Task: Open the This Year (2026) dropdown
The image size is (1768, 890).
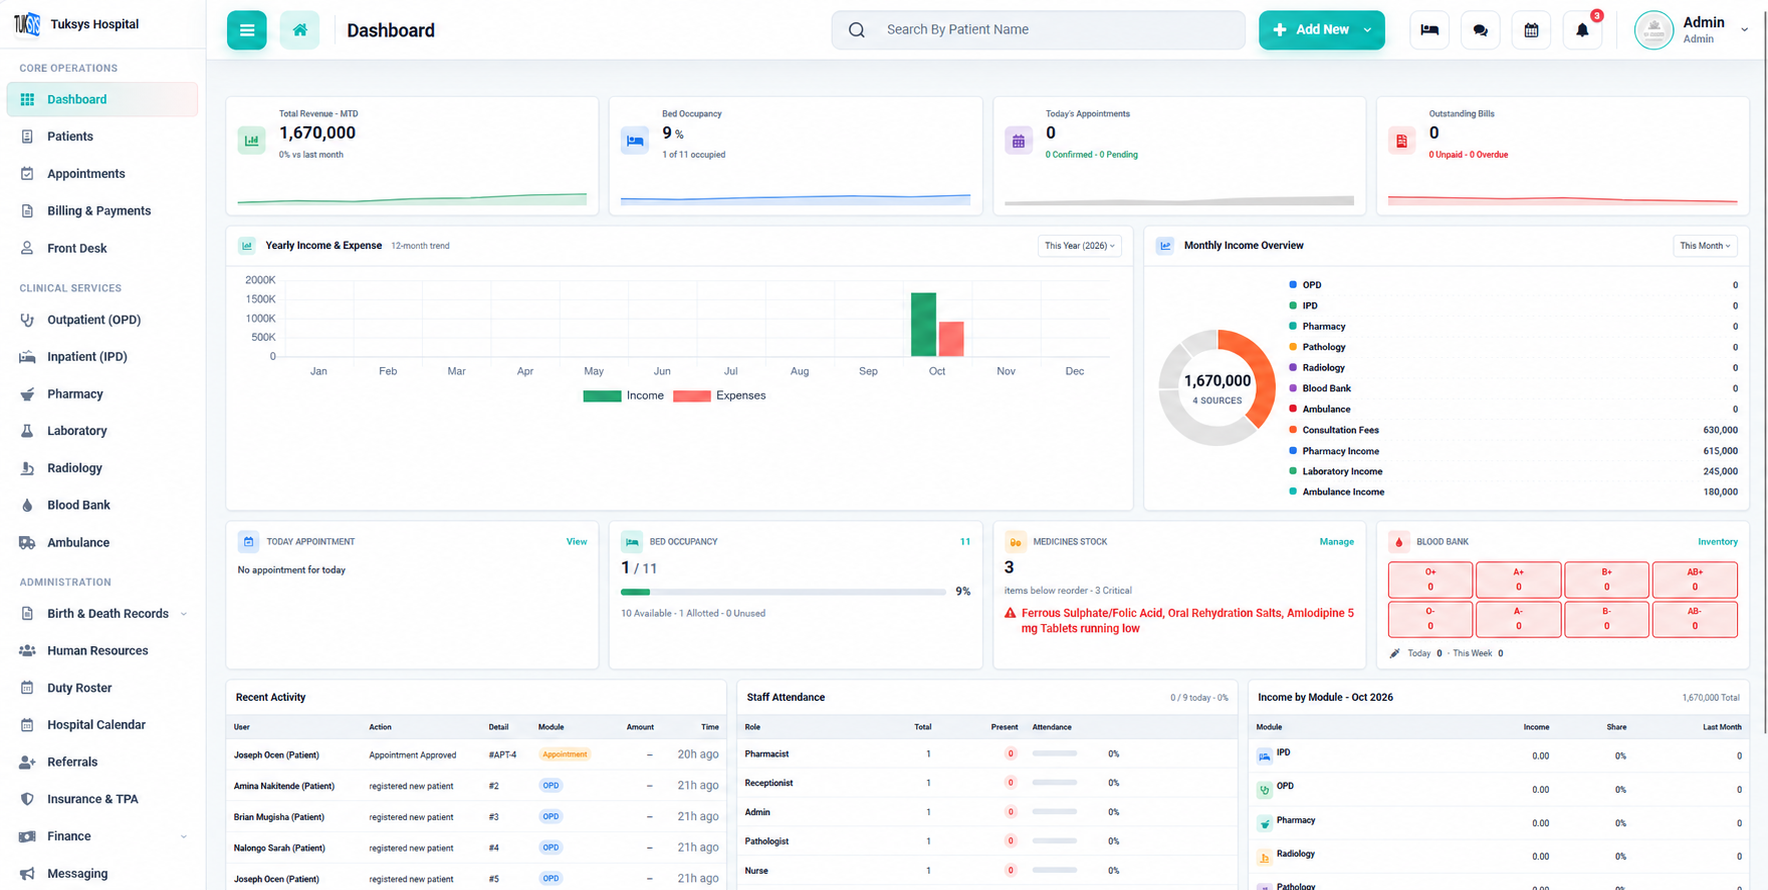Action: coord(1079,246)
